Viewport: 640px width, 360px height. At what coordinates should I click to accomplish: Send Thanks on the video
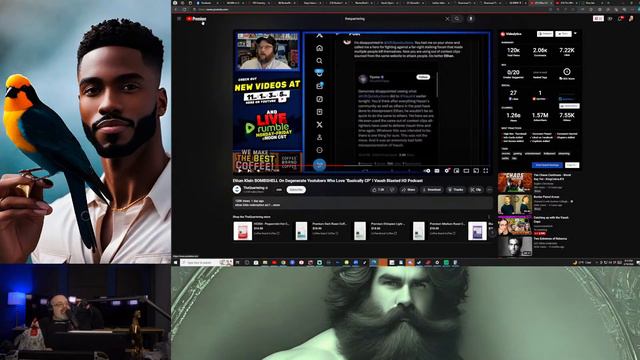[x=456, y=190]
